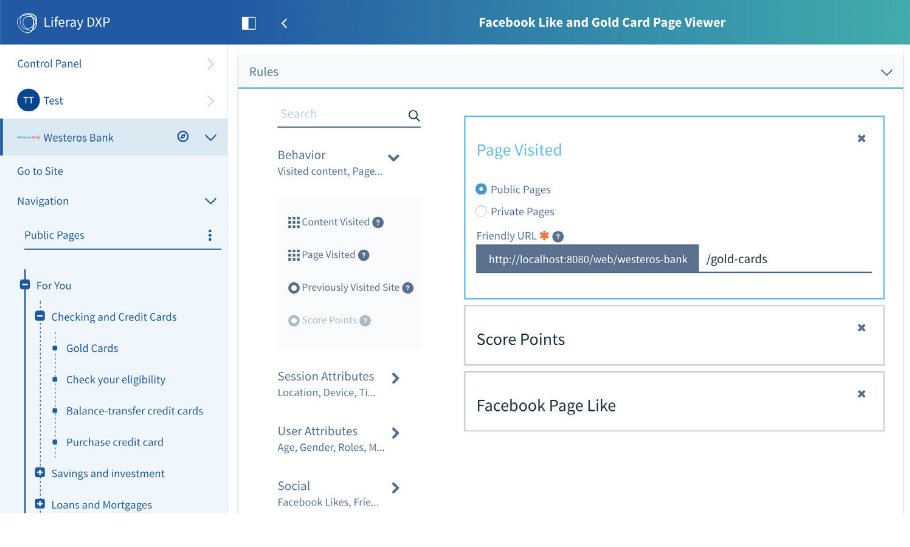Open the Friendly URL help icon
This screenshot has width=910, height=547.
click(558, 236)
